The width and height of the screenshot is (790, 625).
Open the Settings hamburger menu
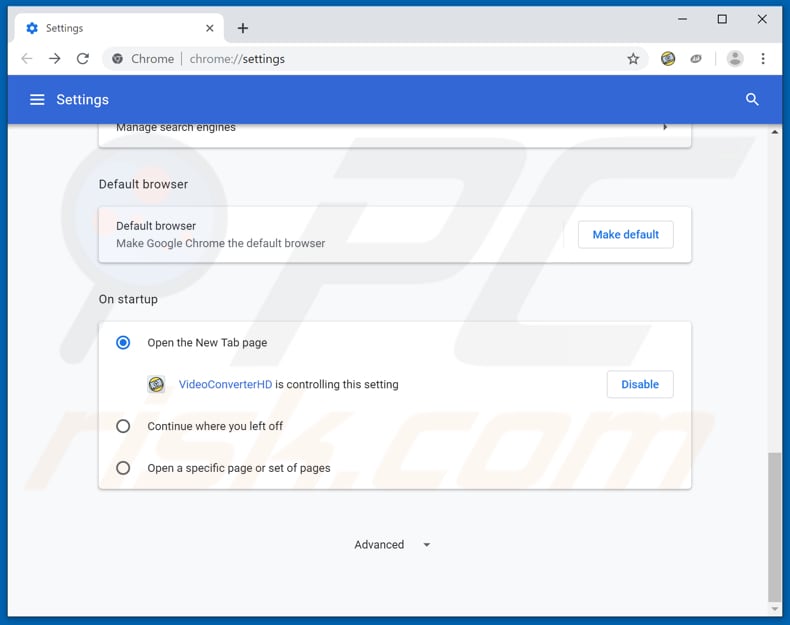click(37, 100)
